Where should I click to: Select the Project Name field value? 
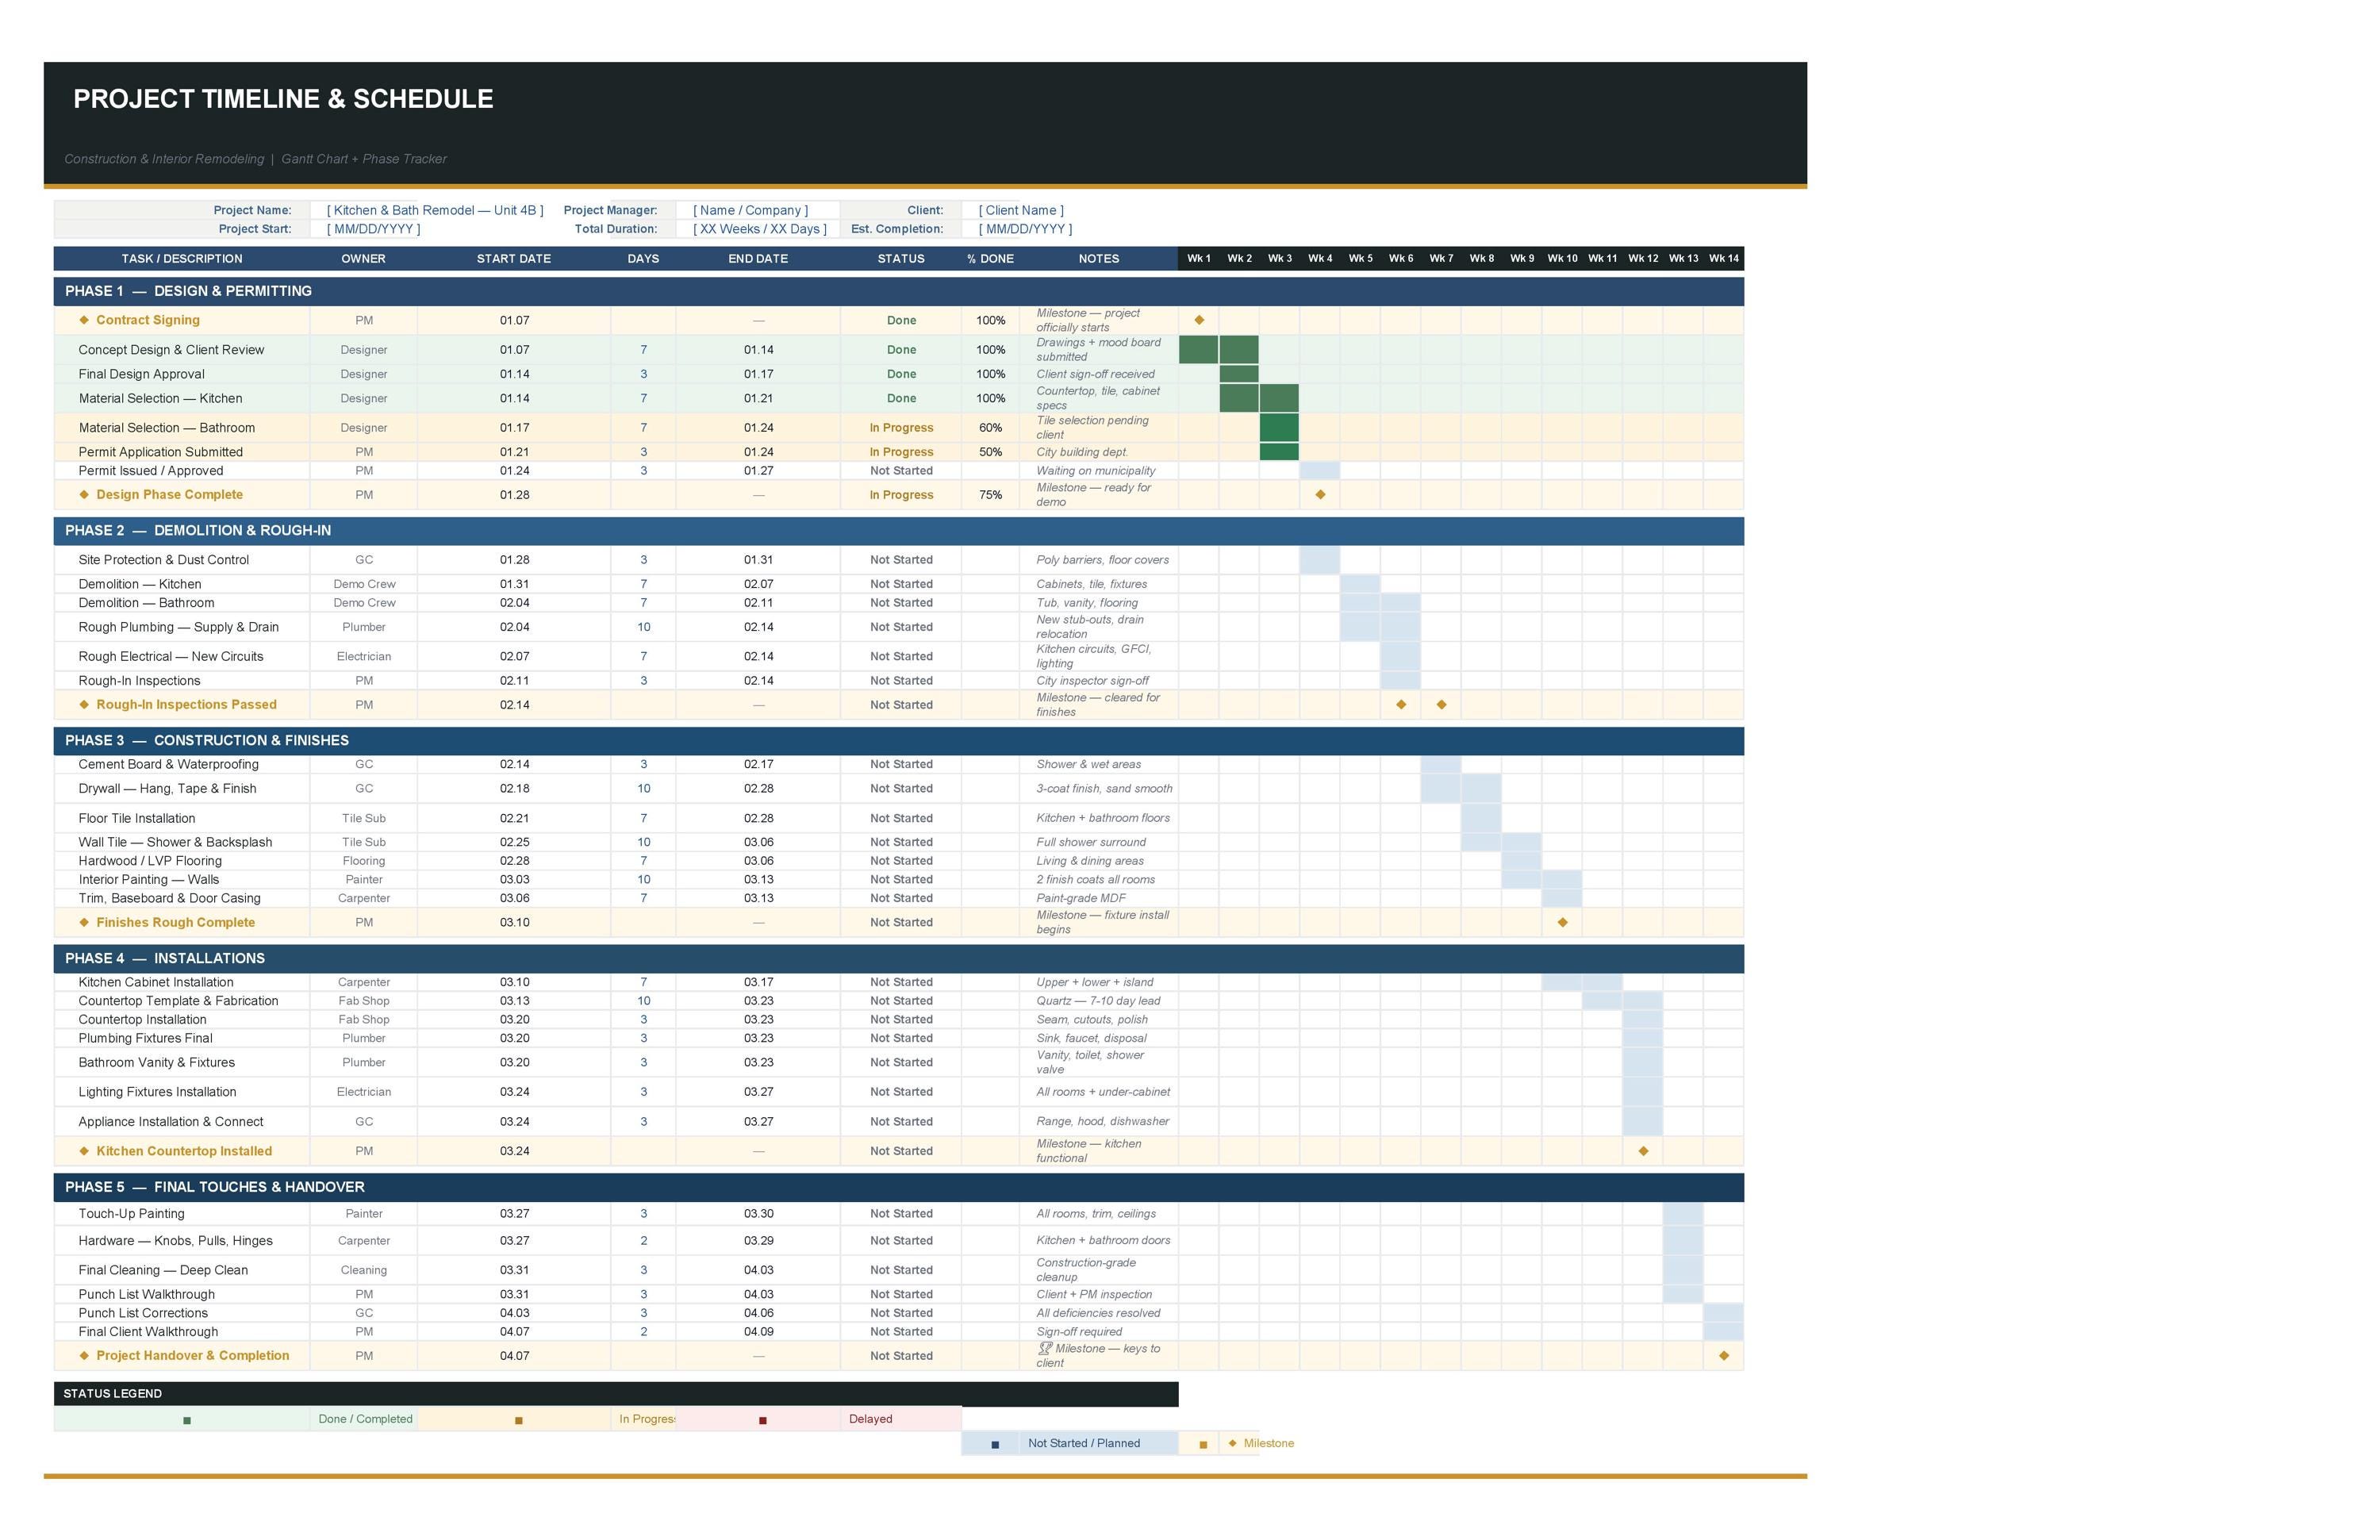point(435,210)
